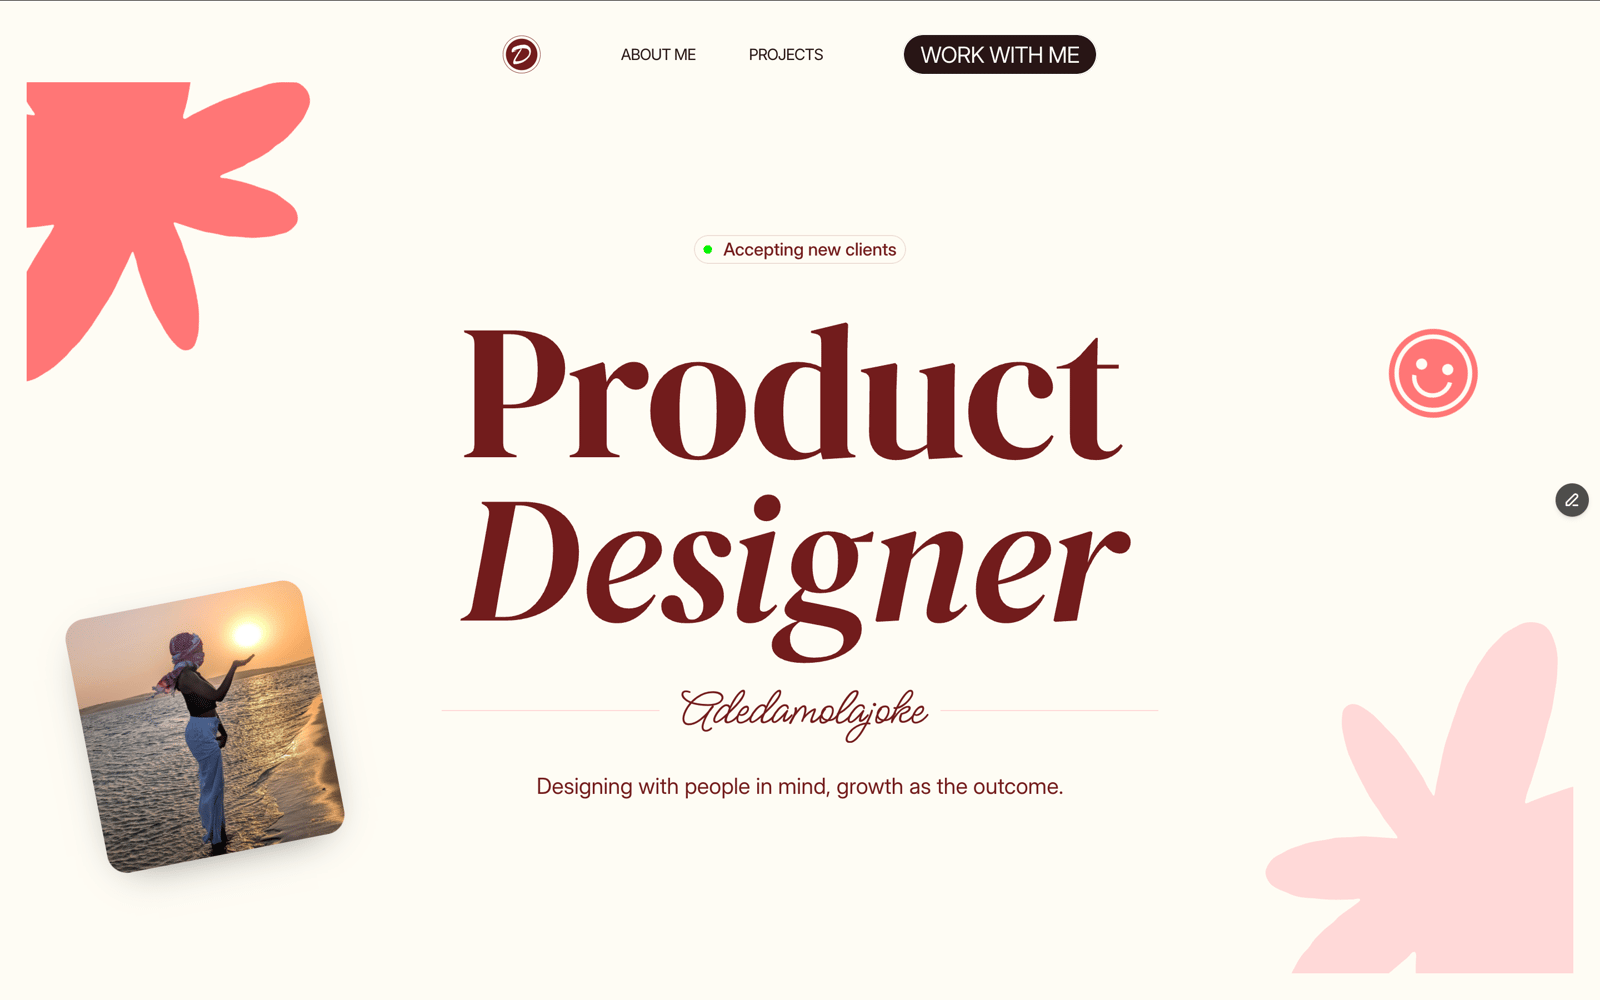
Task: Open the pencil edit floating button
Action: tap(1572, 500)
